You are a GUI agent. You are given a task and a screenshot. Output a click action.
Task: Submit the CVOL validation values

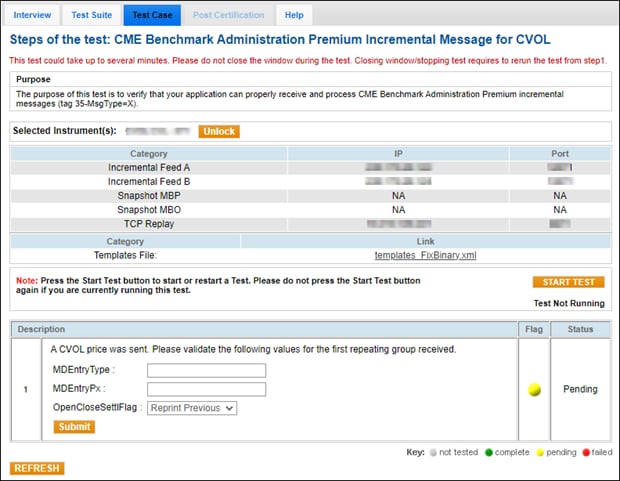[x=74, y=427]
